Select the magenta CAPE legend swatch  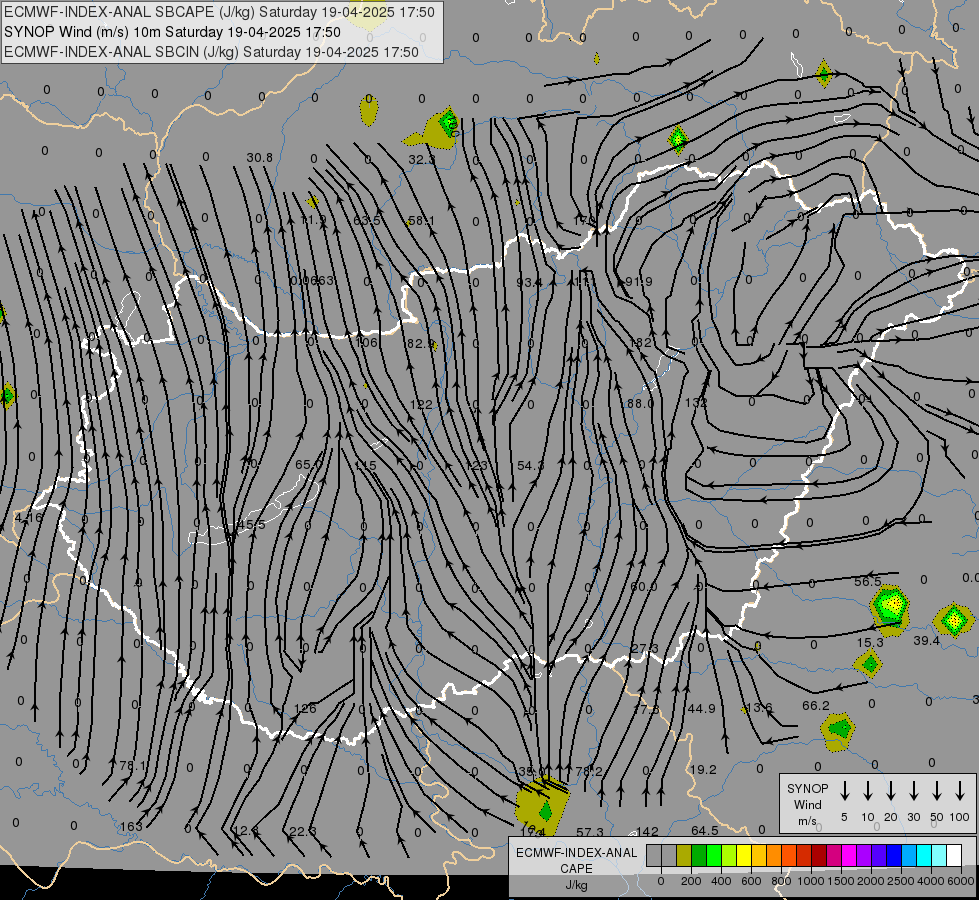pyautogui.click(x=849, y=856)
